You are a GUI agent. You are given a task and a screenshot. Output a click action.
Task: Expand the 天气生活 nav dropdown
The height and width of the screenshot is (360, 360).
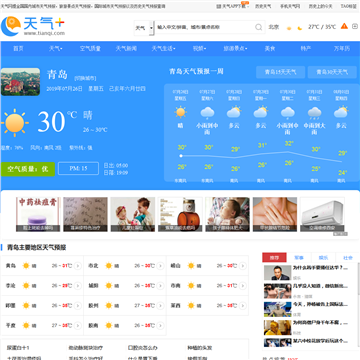click(x=163, y=49)
